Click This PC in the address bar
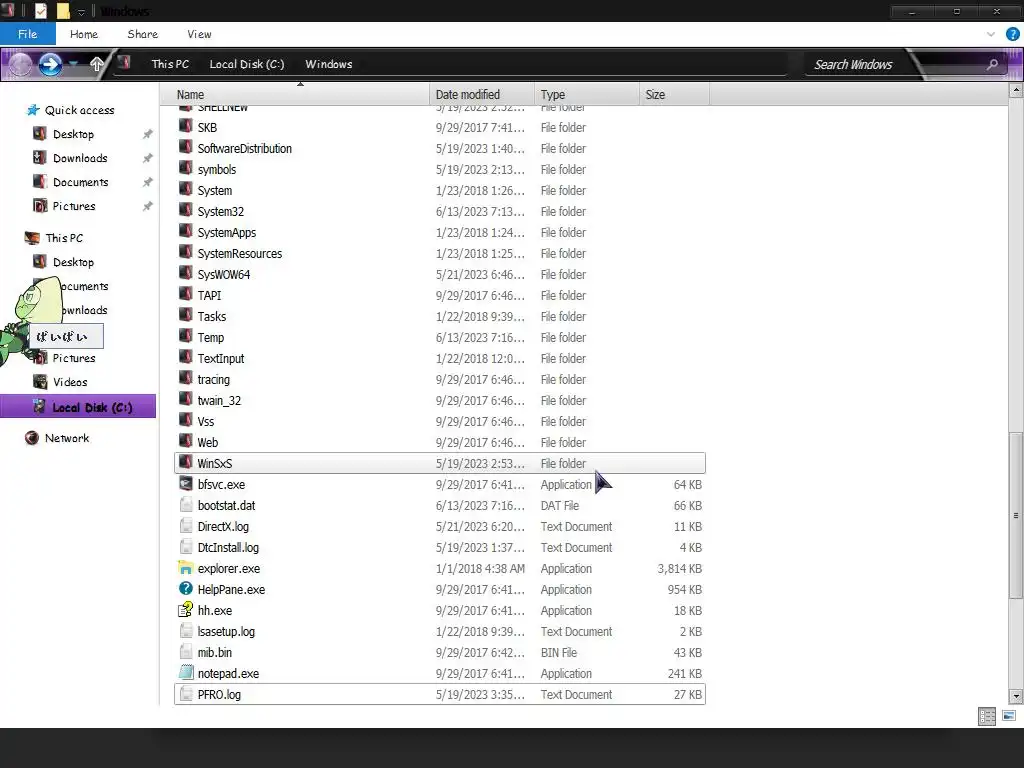Screen dimensions: 1024x768 (x=170, y=64)
